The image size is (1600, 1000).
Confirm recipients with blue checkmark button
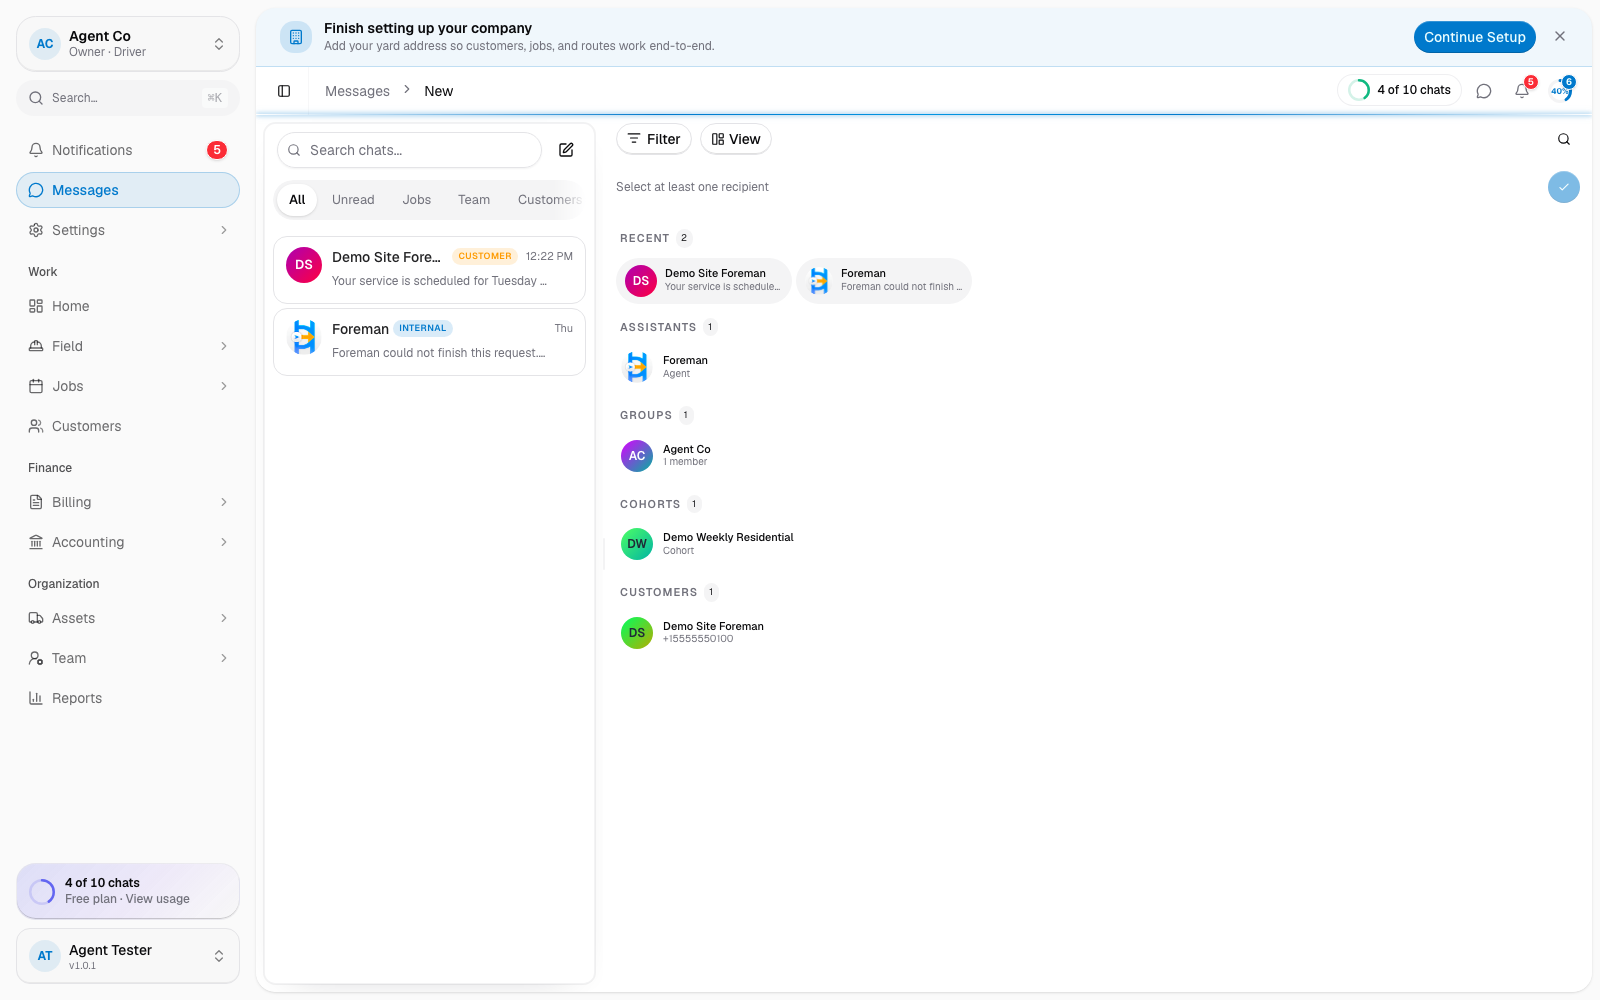point(1564,187)
